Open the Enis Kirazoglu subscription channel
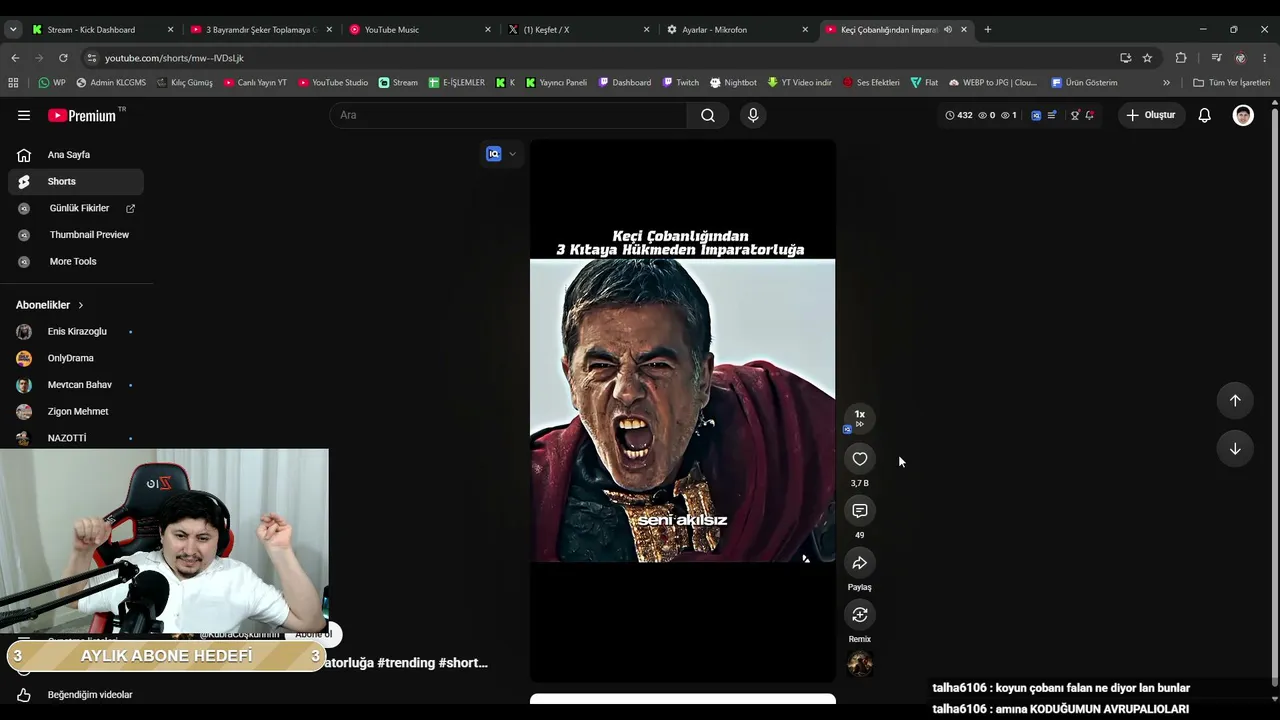The width and height of the screenshot is (1280, 720). point(76,332)
